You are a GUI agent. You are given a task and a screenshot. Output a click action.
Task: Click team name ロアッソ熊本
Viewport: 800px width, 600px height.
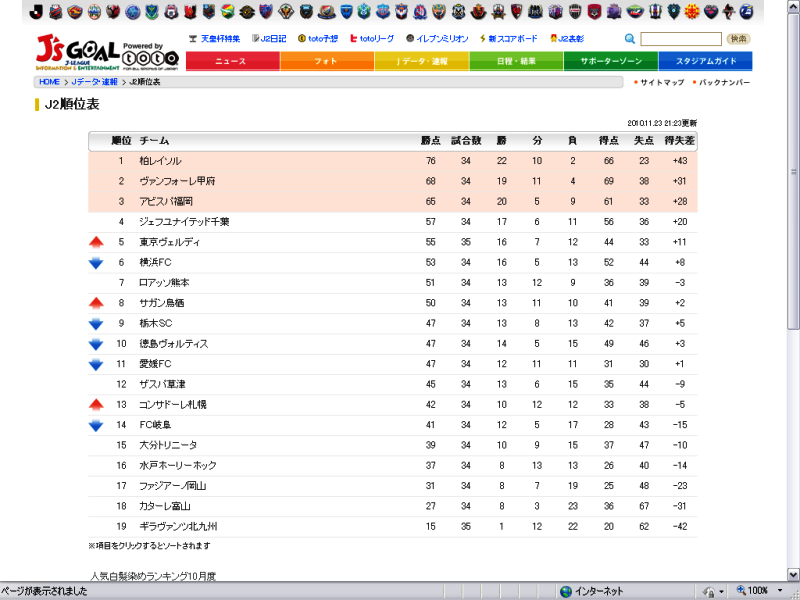click(164, 283)
